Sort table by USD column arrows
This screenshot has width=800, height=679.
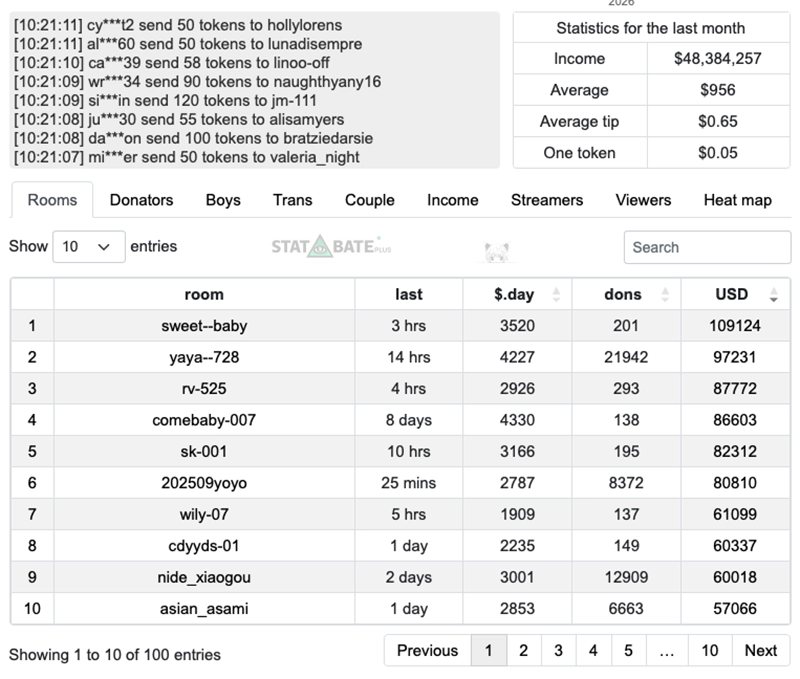coord(773,295)
